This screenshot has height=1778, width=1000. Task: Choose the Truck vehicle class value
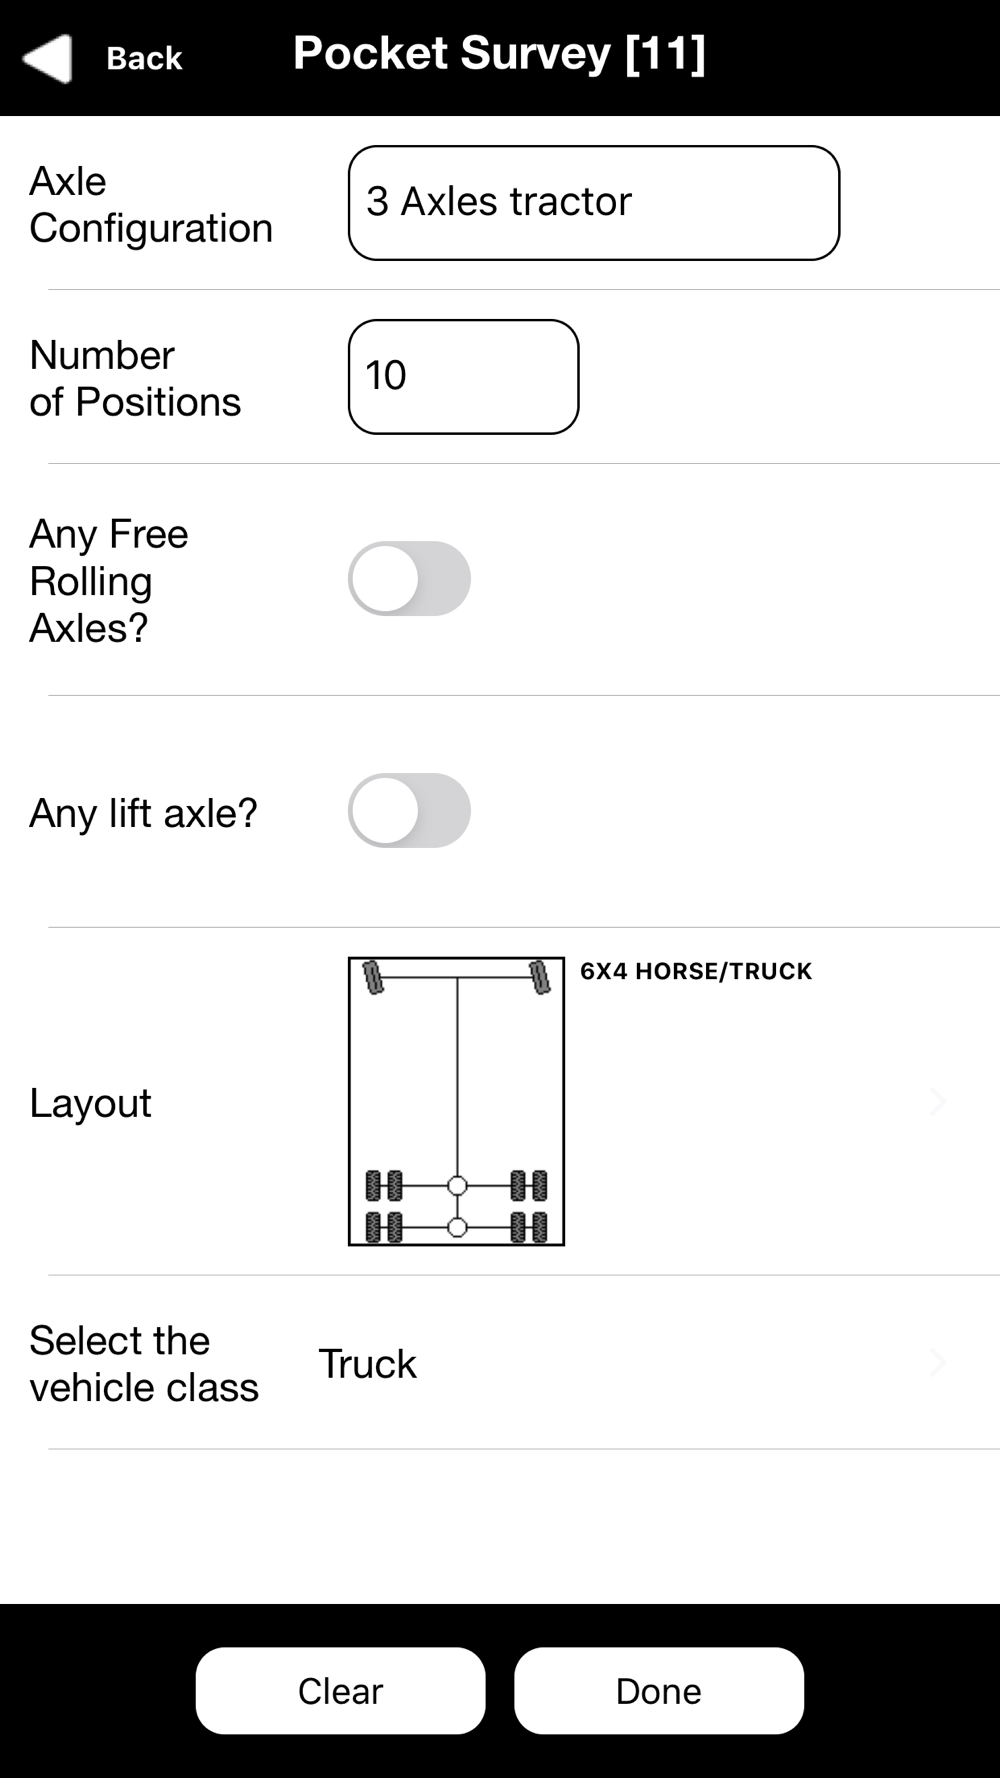[367, 1364]
